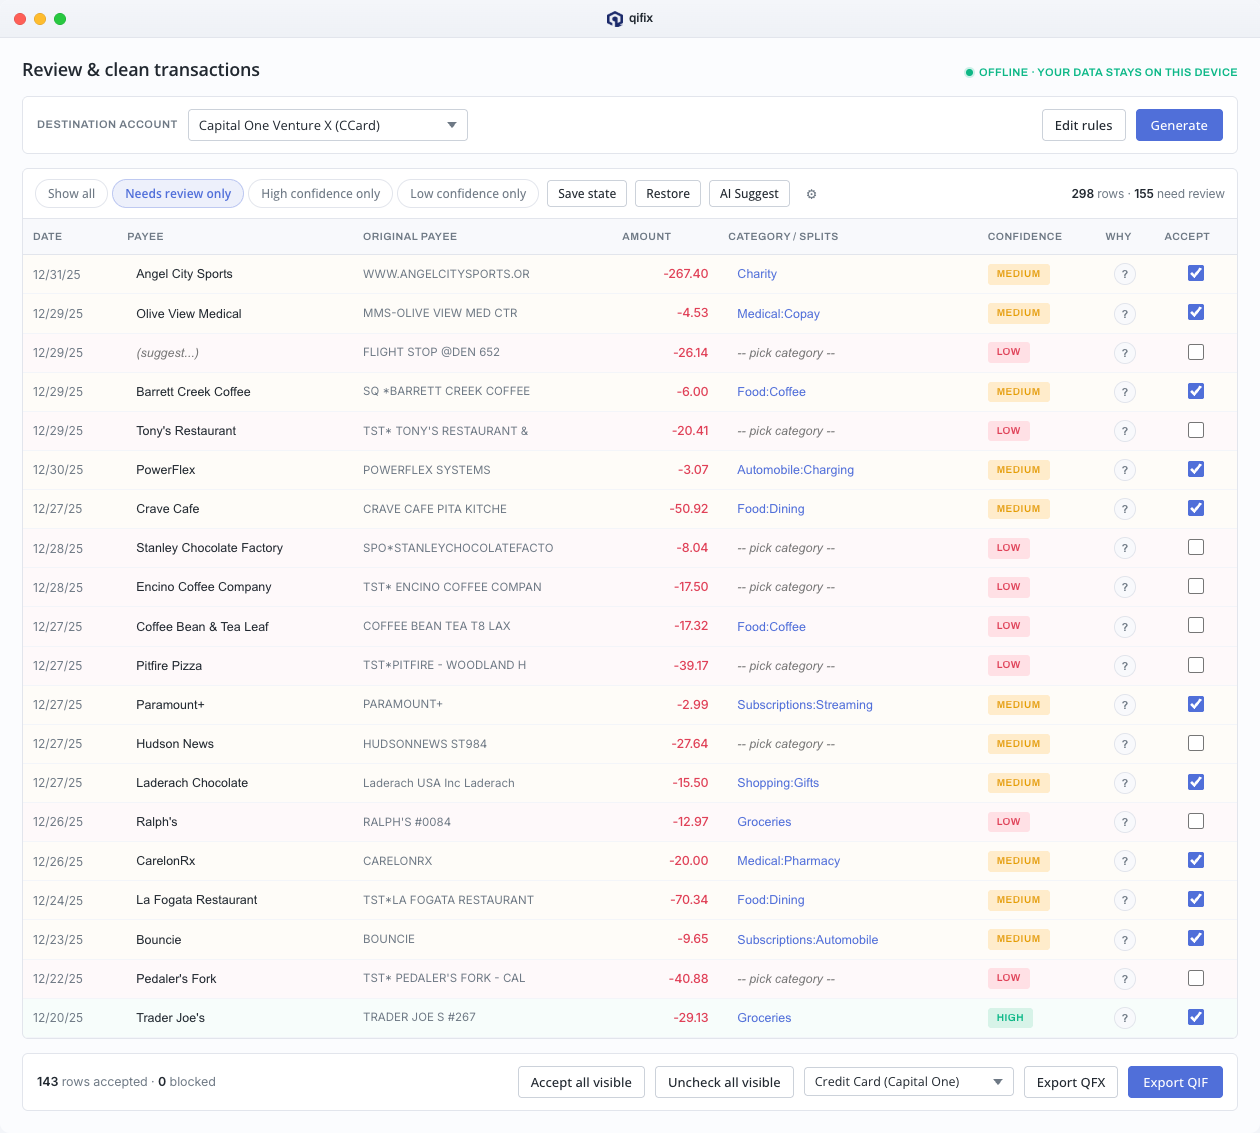
Task: Show why for Coffee Bean & Tea Leaf row
Action: 1125,627
